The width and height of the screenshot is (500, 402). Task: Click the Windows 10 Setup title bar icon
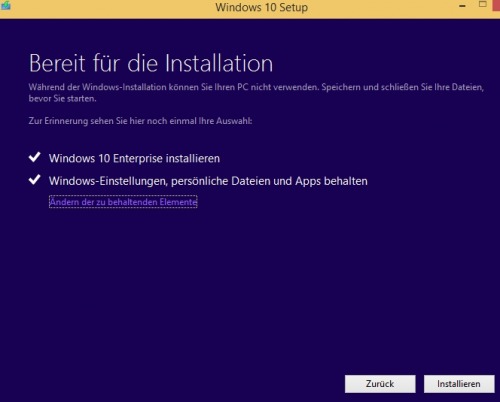click(x=6, y=6)
